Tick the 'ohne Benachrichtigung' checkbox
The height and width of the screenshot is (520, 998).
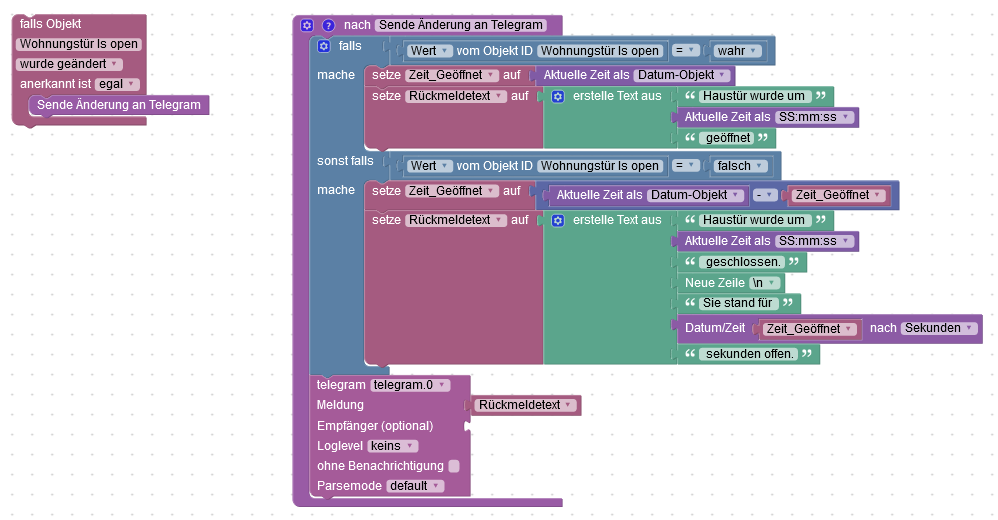pyautogui.click(x=454, y=466)
